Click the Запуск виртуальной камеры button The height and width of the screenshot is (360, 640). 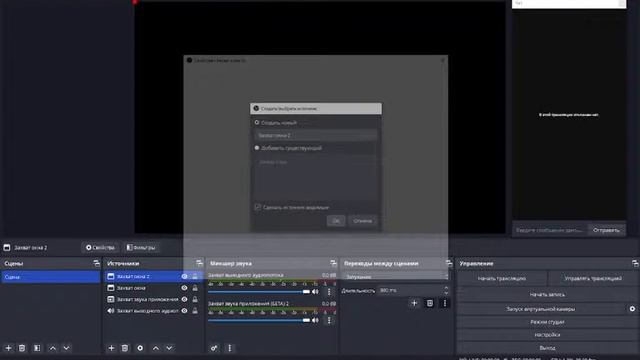[541, 309]
